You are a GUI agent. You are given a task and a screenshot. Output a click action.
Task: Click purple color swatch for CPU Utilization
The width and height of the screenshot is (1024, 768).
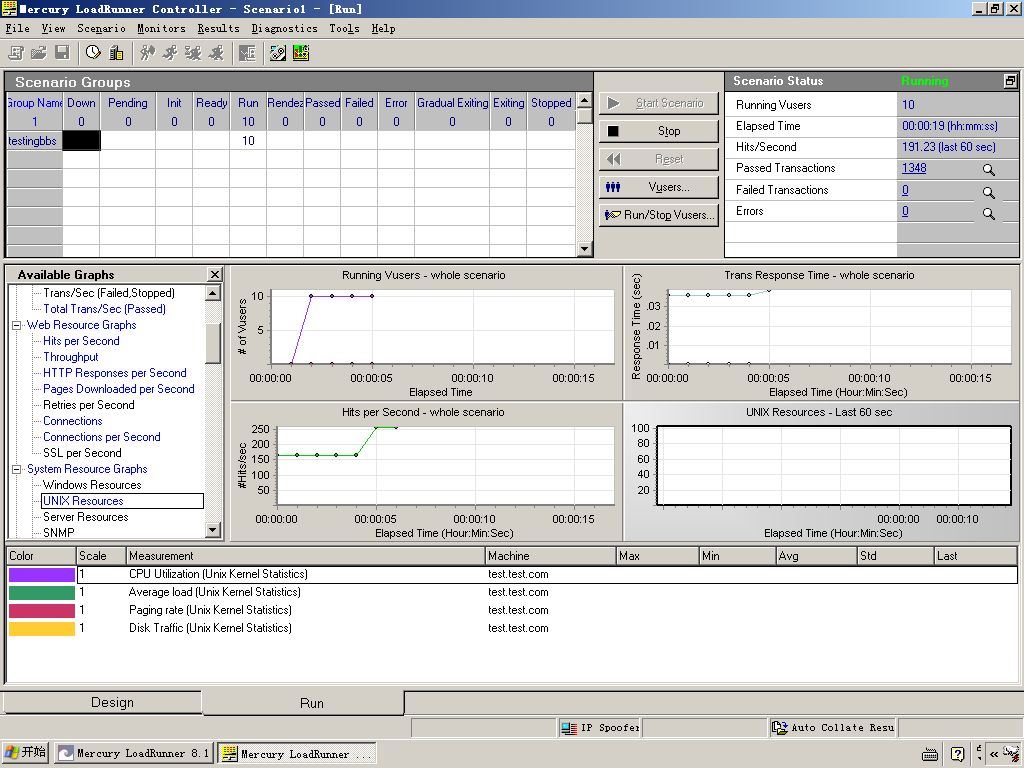point(42,575)
